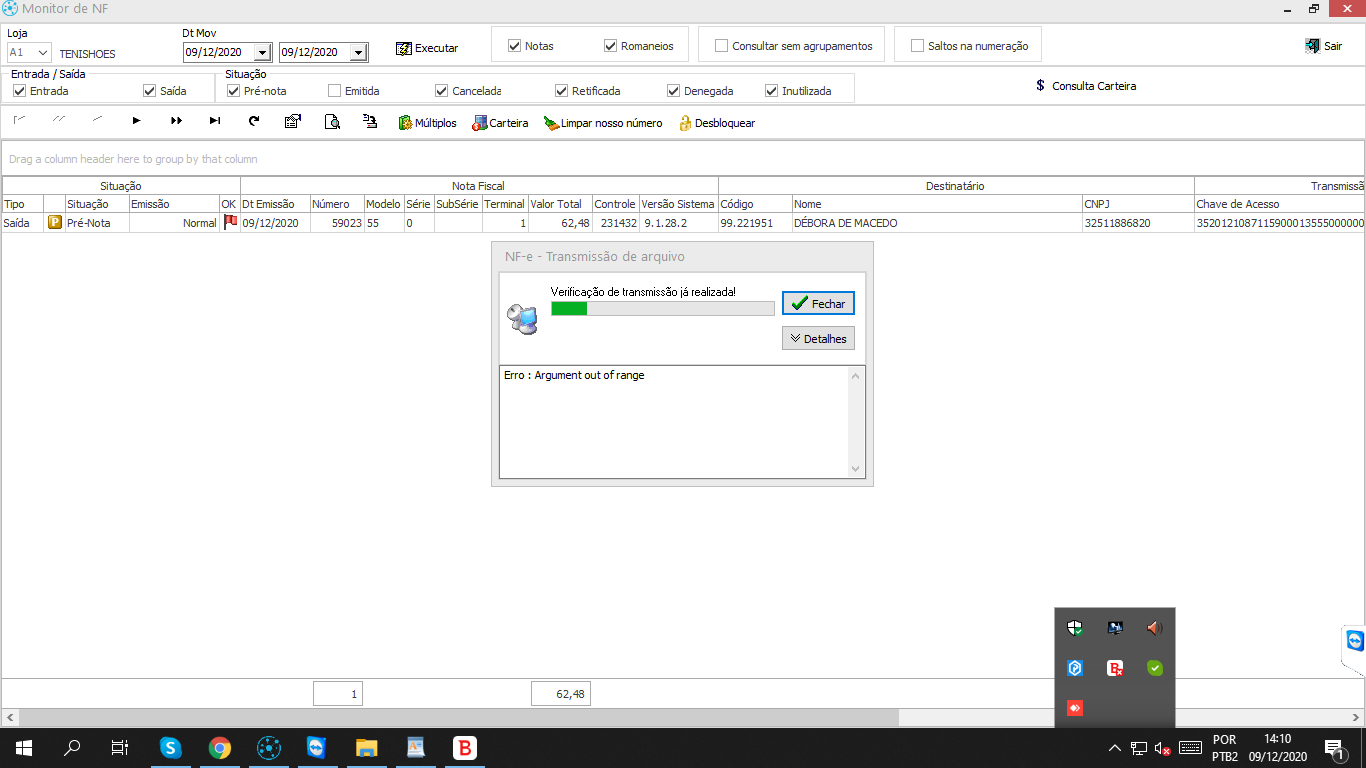
Task: Click Limpar nosso número toolbar button
Action: pos(603,123)
